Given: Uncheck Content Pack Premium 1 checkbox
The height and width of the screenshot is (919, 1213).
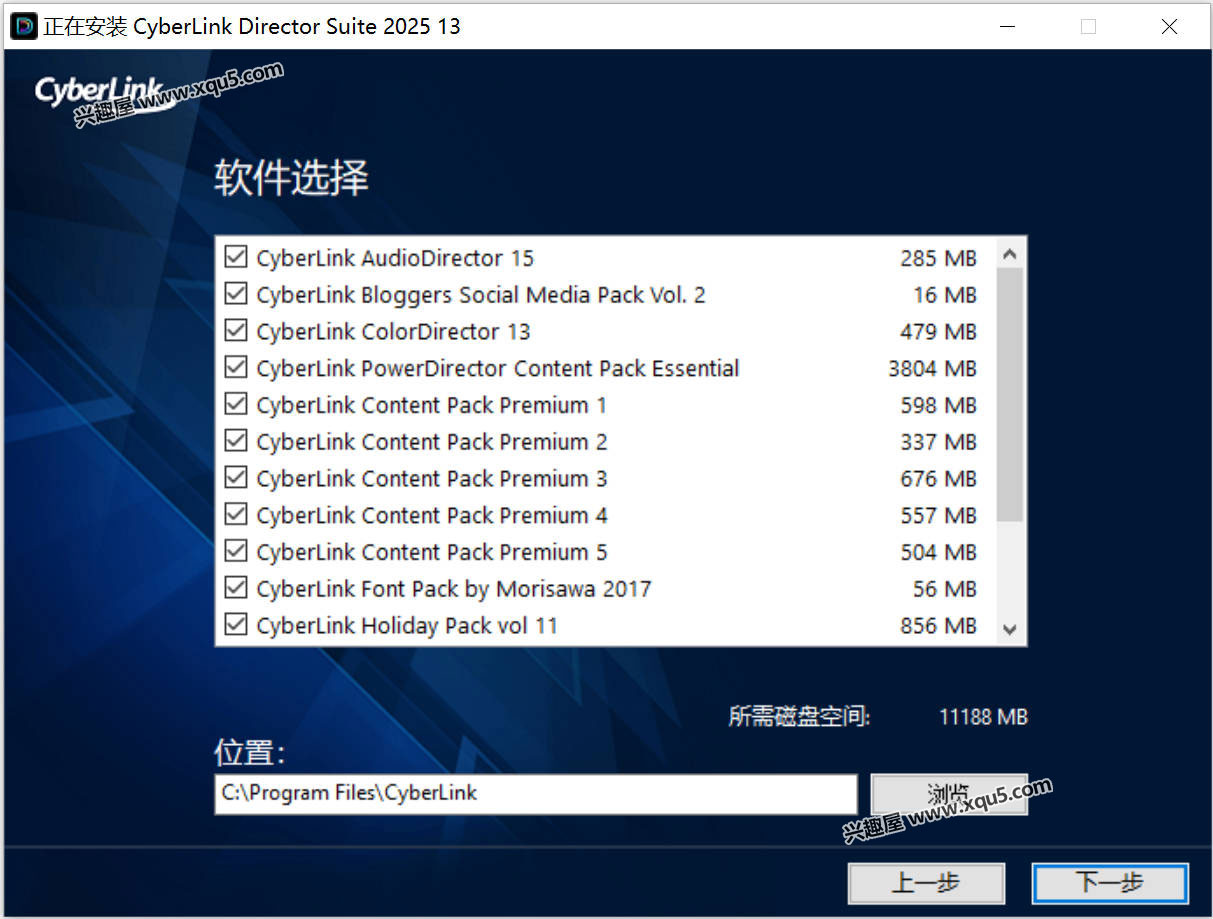Looking at the screenshot, I should 236,404.
